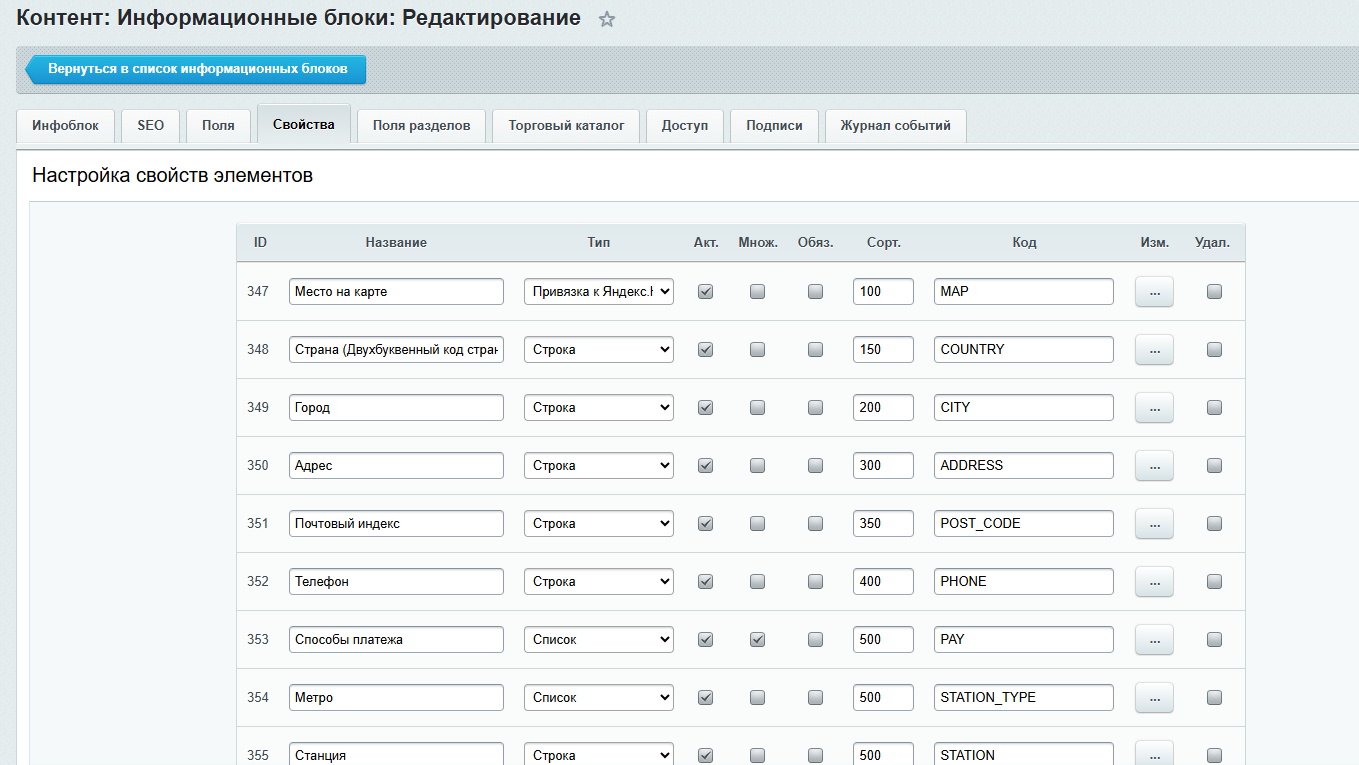Viewport: 1359px width, 765px height.
Task: Open type dropdown for Почтовый индекс
Action: (598, 524)
